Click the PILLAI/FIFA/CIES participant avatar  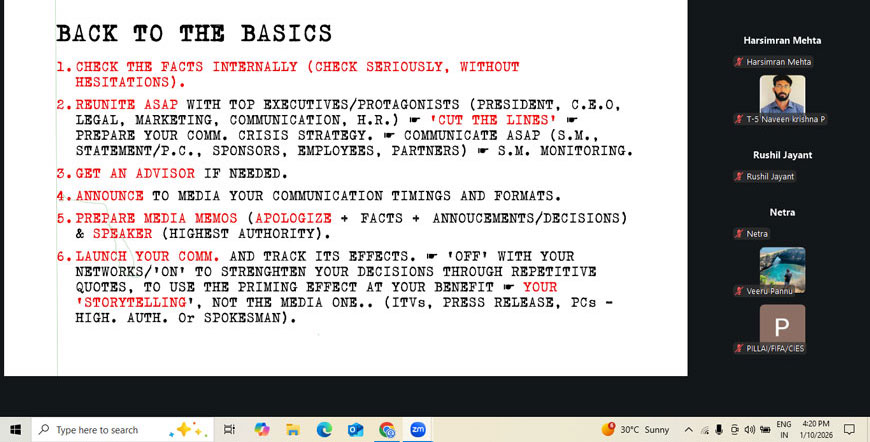[x=781, y=324]
